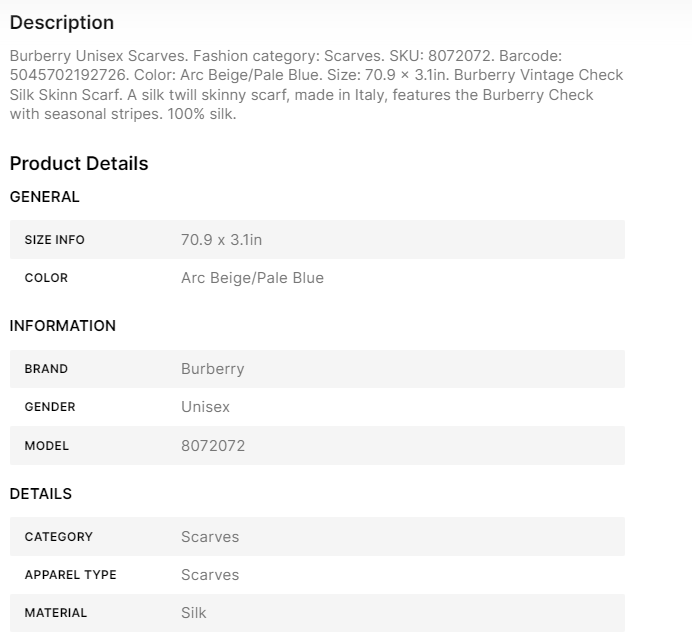Click the product description paragraph text
Screen dimensions: 692x636
(316, 85)
